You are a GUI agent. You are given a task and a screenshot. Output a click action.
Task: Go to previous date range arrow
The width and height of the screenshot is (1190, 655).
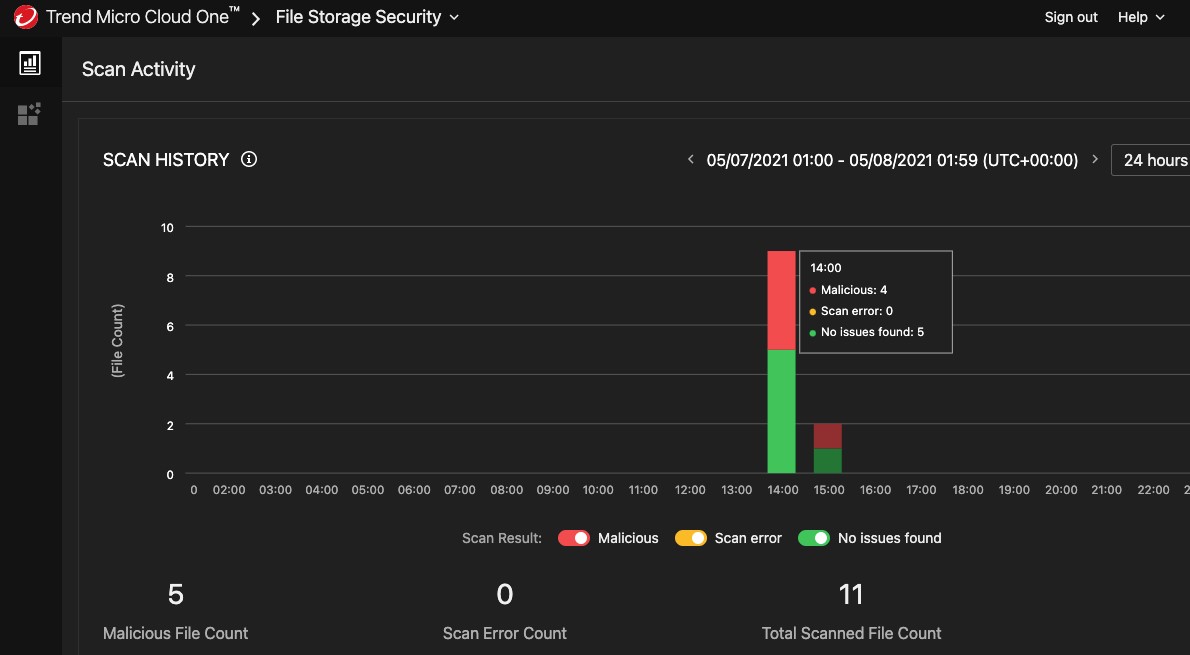click(690, 160)
